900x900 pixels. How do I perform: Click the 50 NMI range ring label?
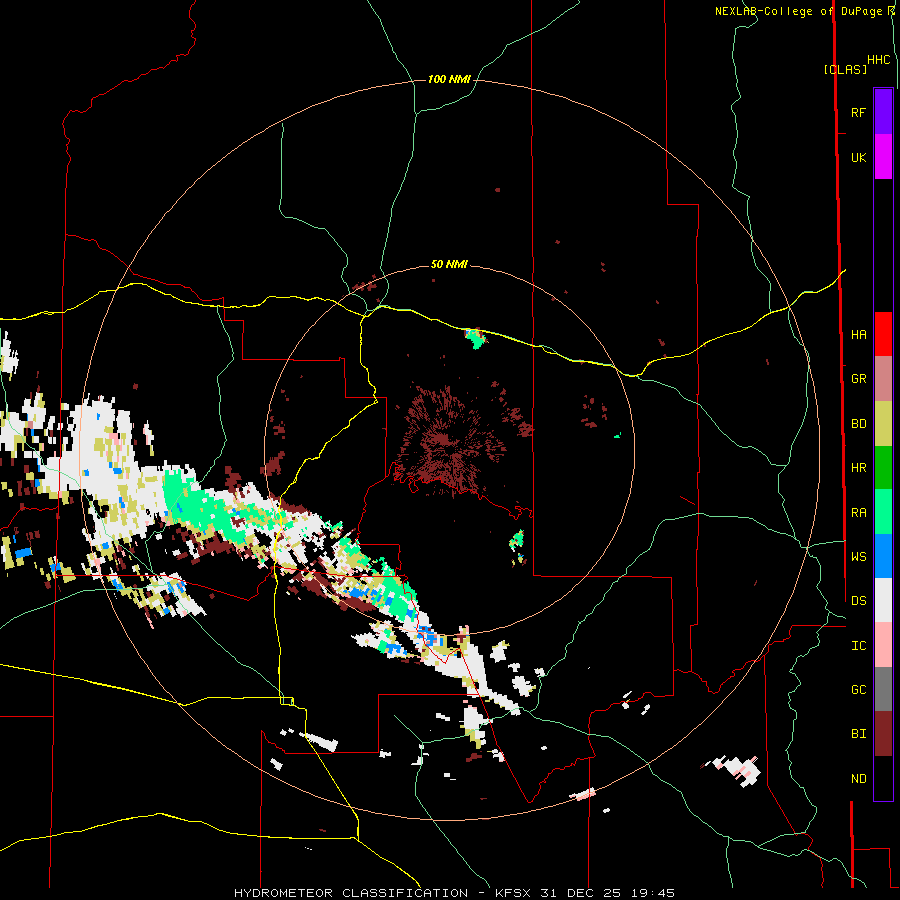(449, 264)
